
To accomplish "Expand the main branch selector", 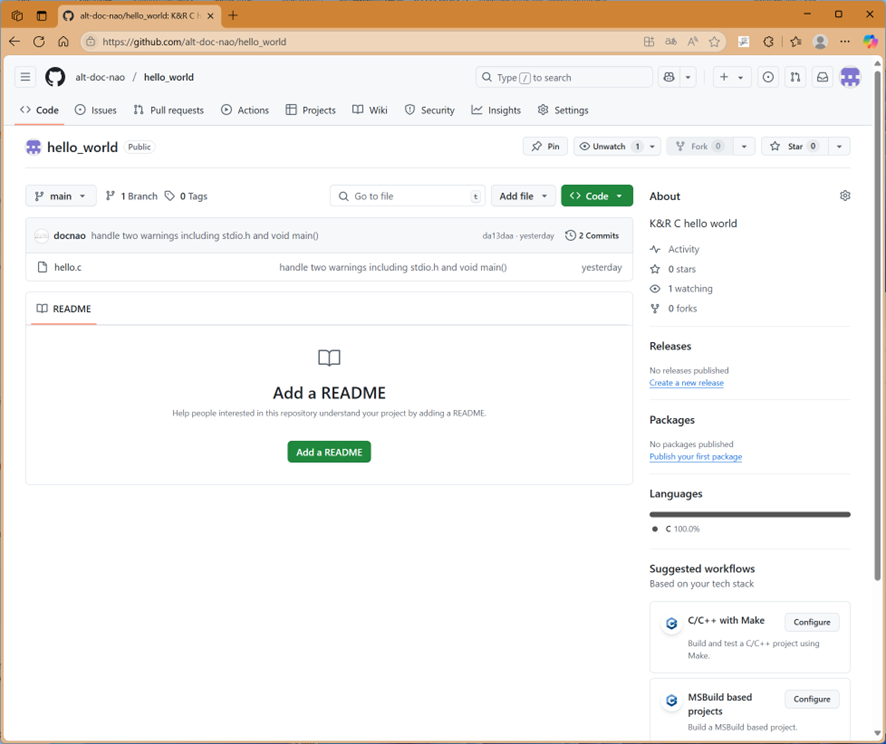I will coord(60,196).
